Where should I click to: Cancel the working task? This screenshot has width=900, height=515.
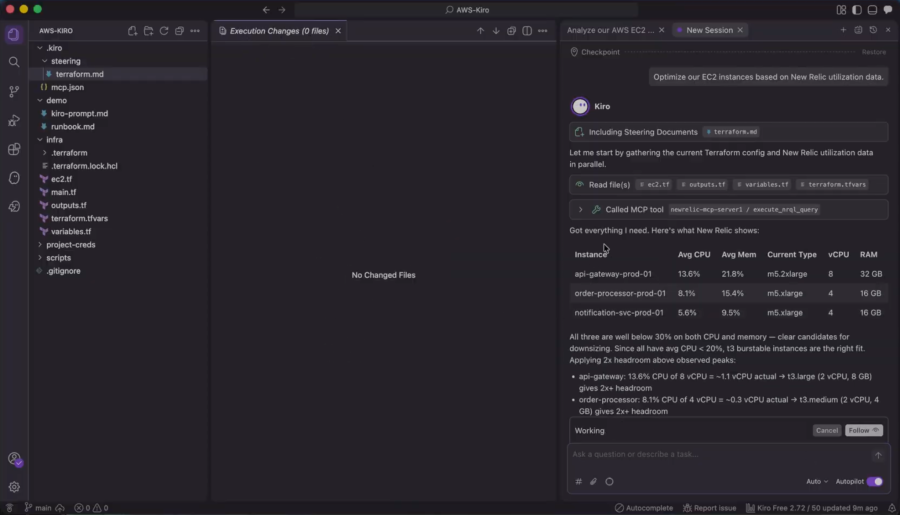[827, 431]
